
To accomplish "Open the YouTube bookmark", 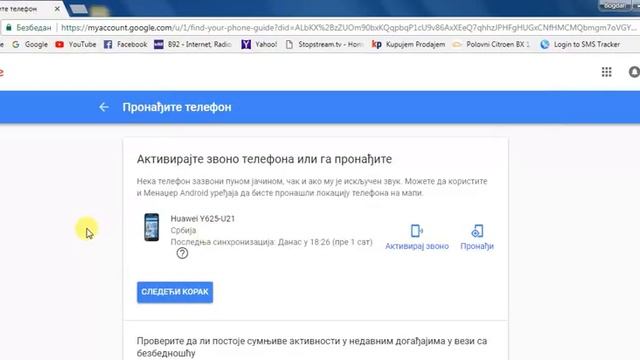I will tap(76, 44).
